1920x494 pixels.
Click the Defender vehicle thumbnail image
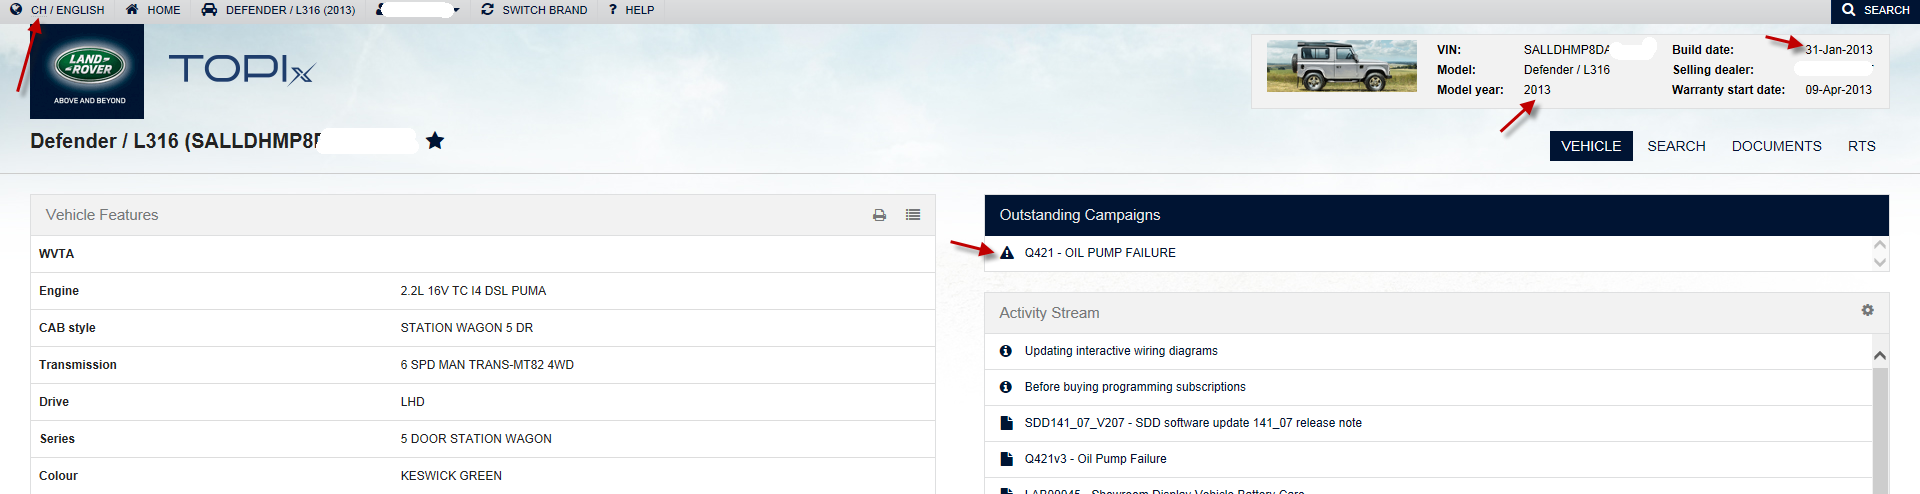point(1342,66)
